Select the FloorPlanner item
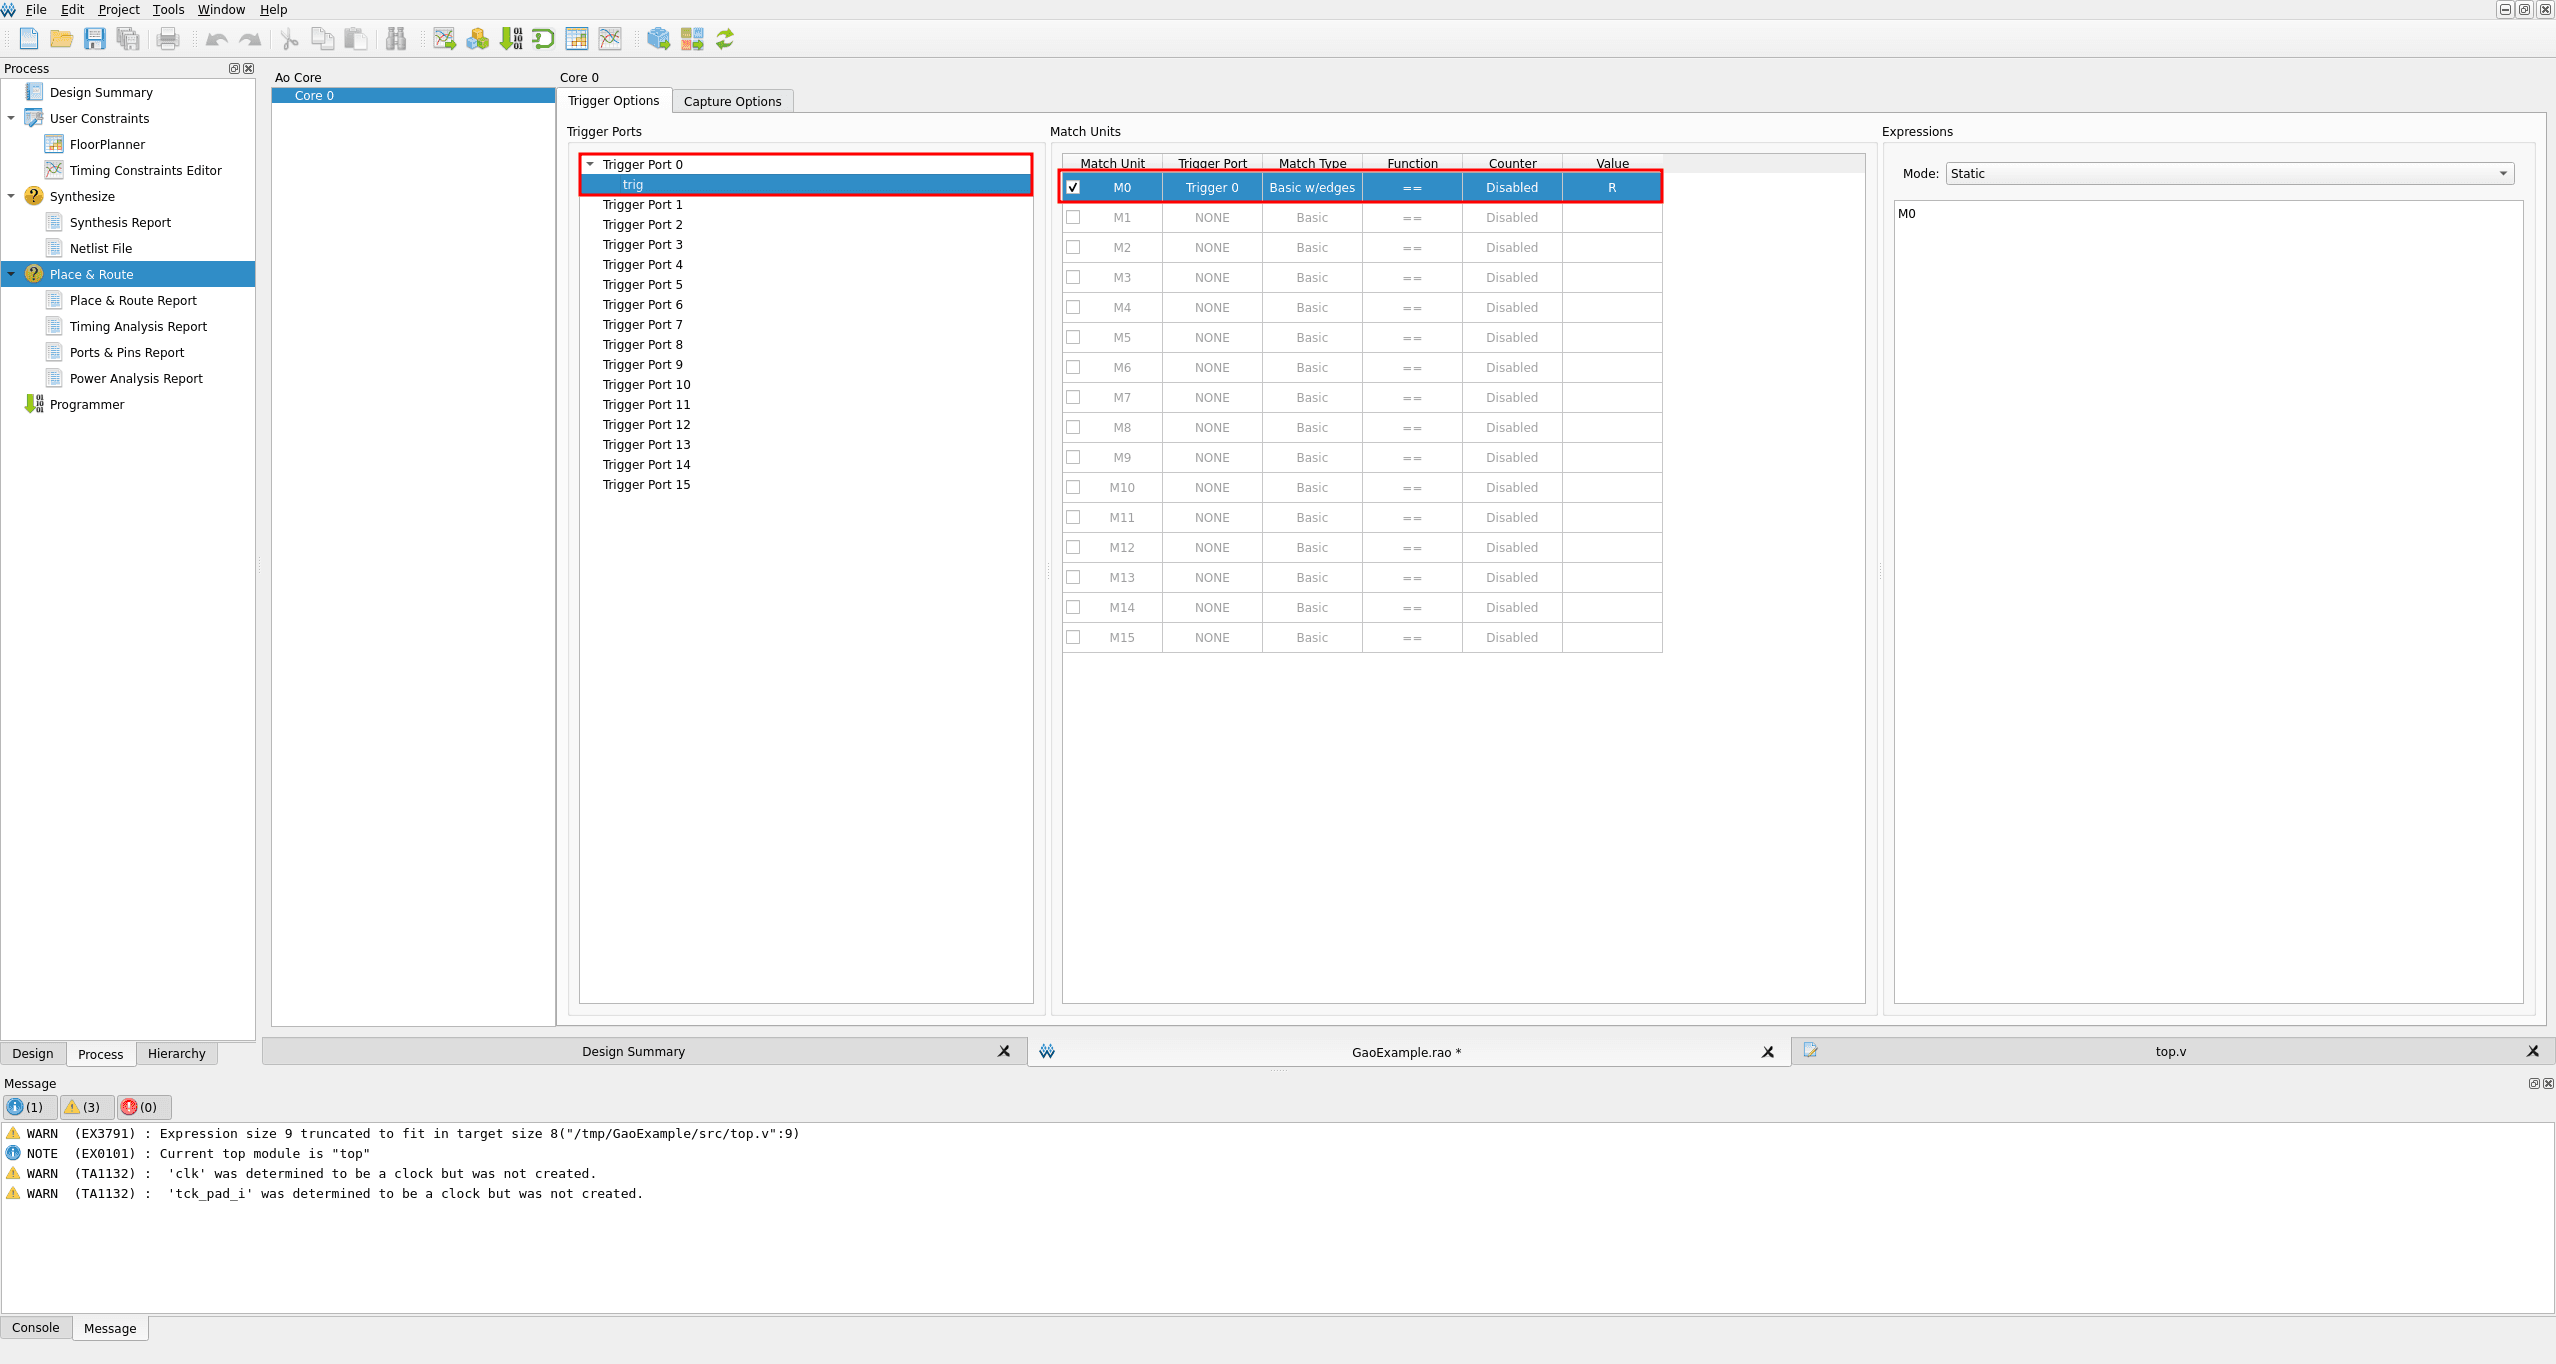 pyautogui.click(x=107, y=144)
